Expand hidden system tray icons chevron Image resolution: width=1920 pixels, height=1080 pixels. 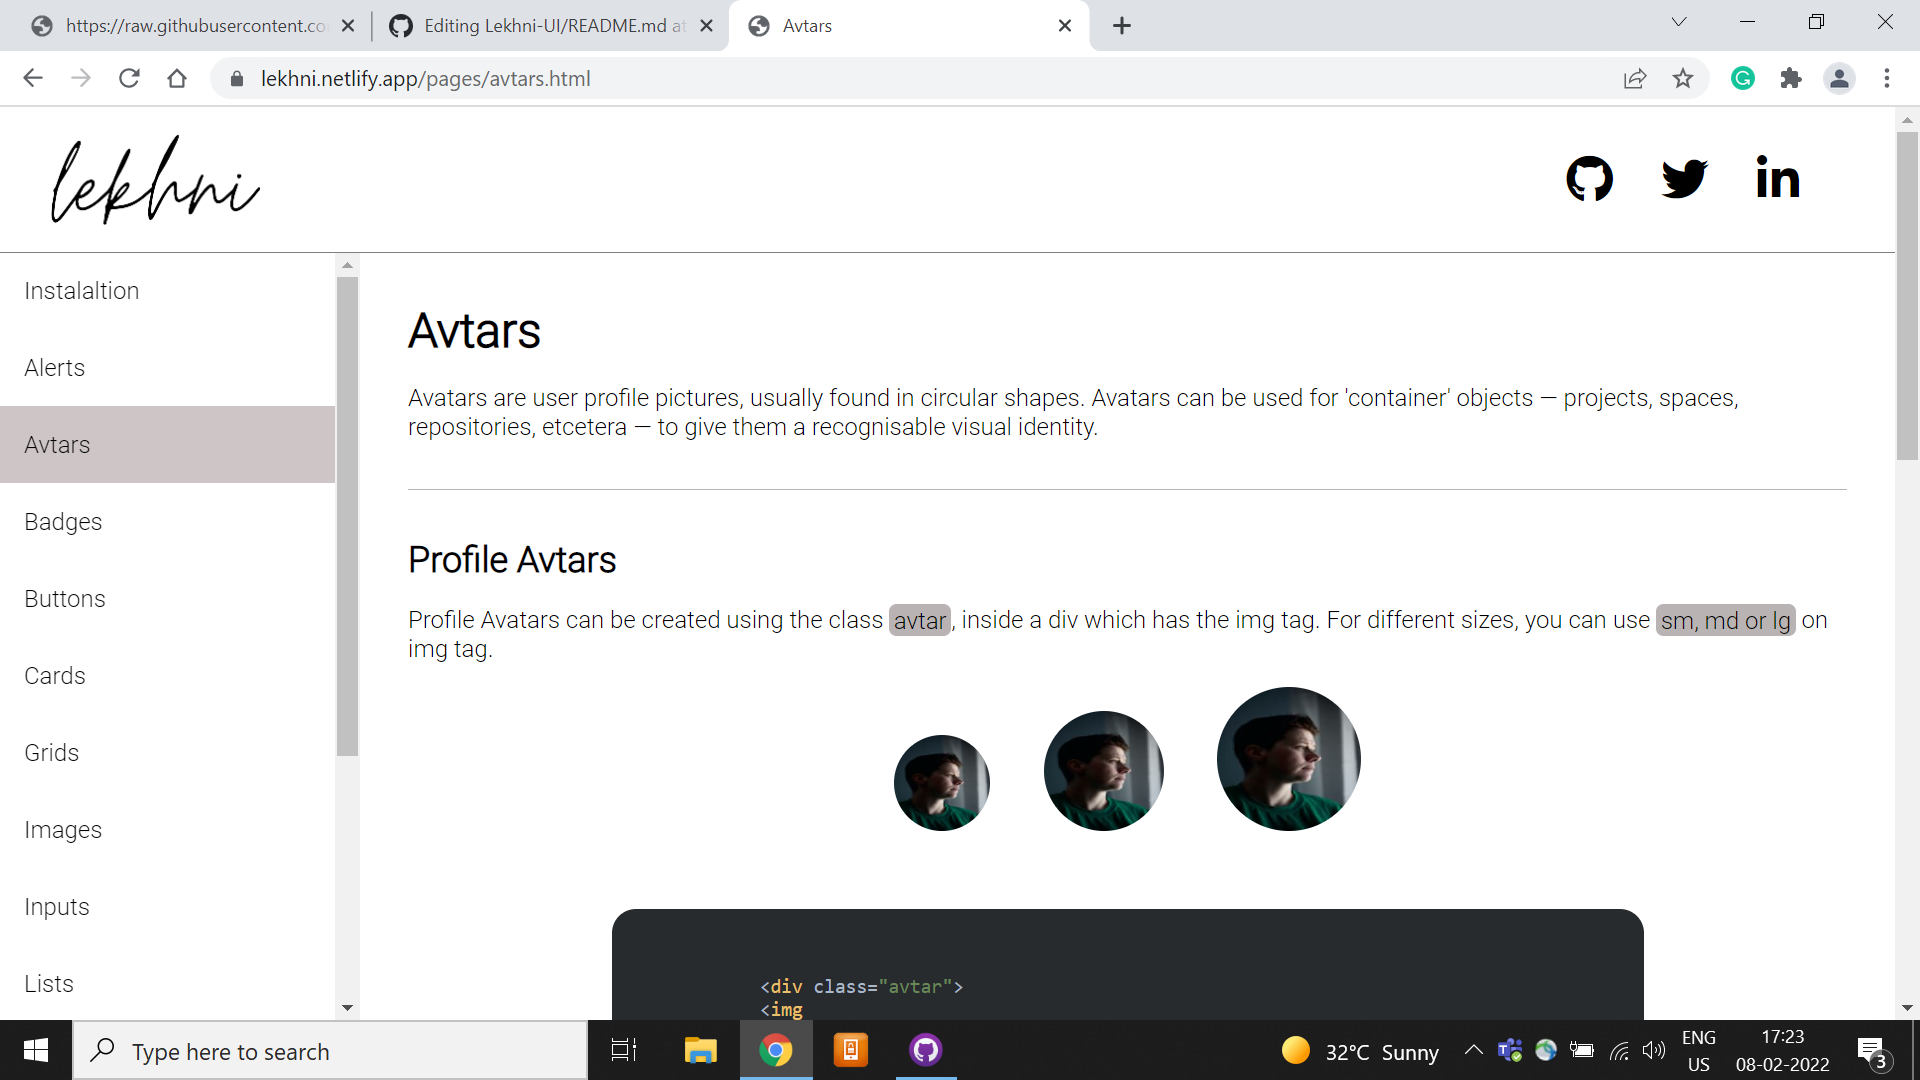coord(1473,1050)
